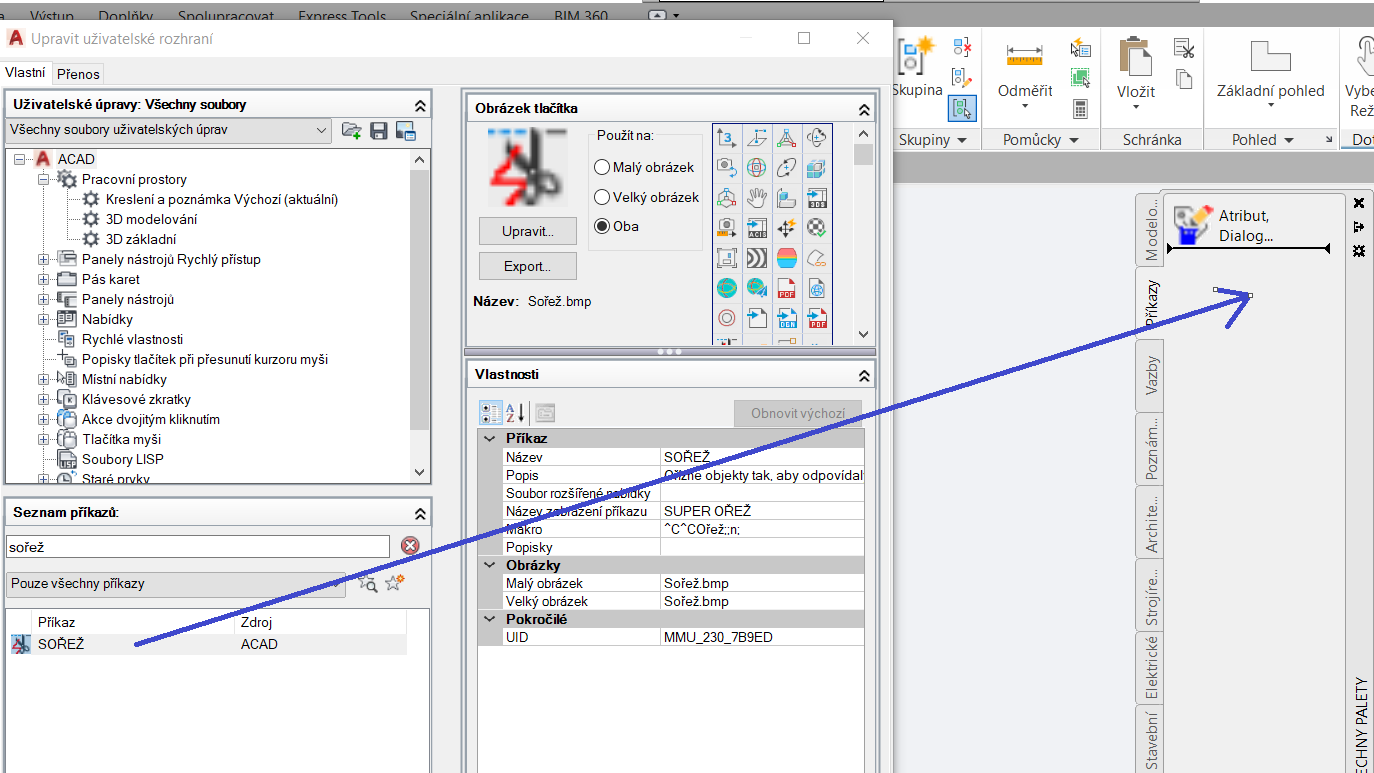Expand the Pomůcky ribbon panel arrow
The height and width of the screenshot is (773, 1374).
1074,140
